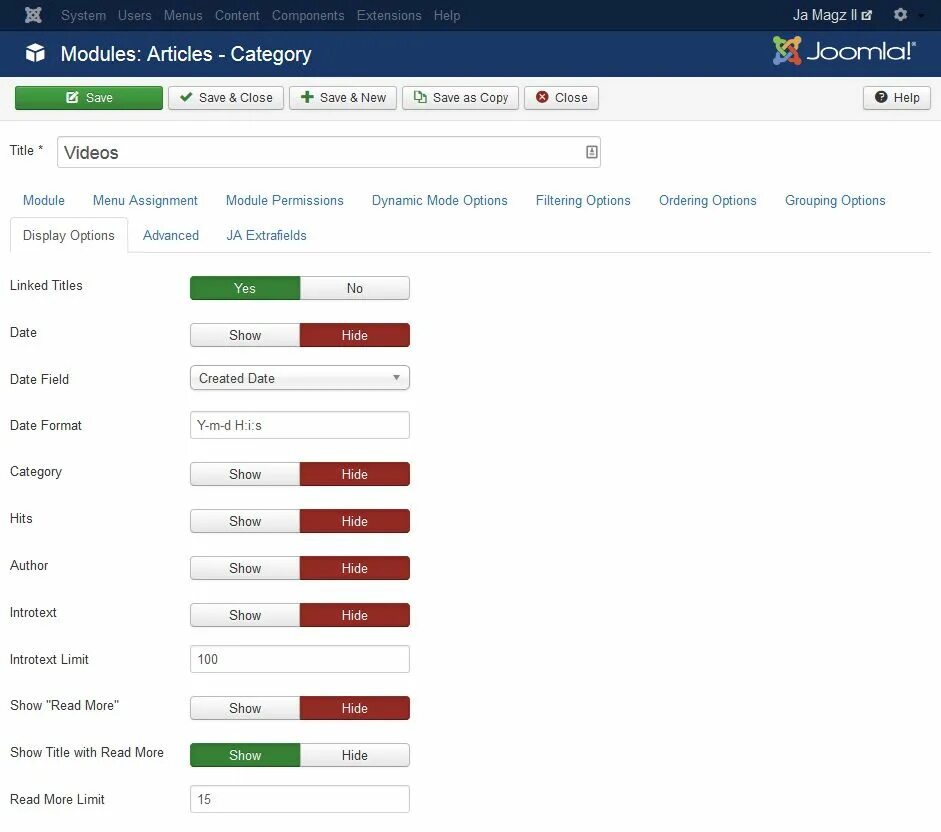Image resolution: width=941 pixels, height=832 pixels.
Task: Click Save & New button
Action: pos(343,98)
